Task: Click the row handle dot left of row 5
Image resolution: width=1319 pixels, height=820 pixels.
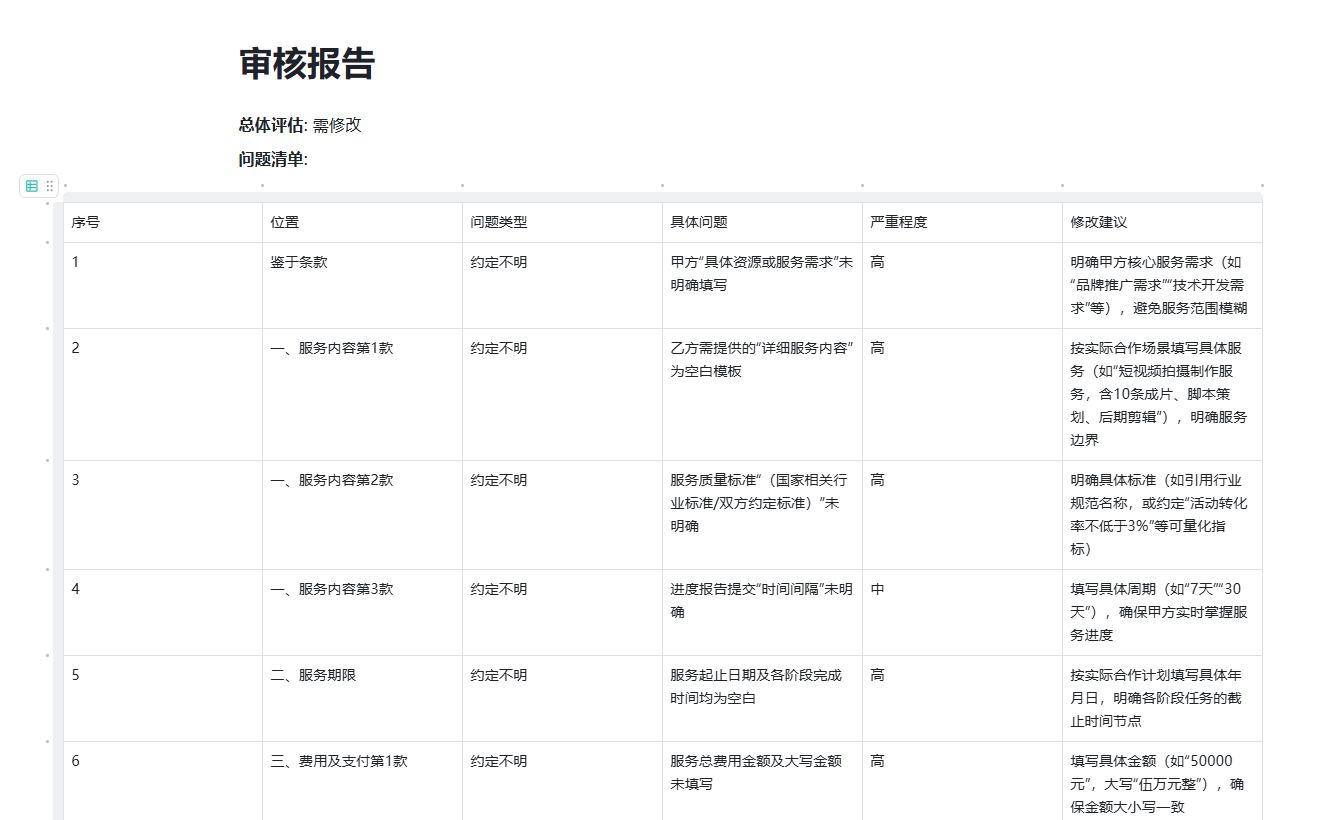Action: (45, 656)
